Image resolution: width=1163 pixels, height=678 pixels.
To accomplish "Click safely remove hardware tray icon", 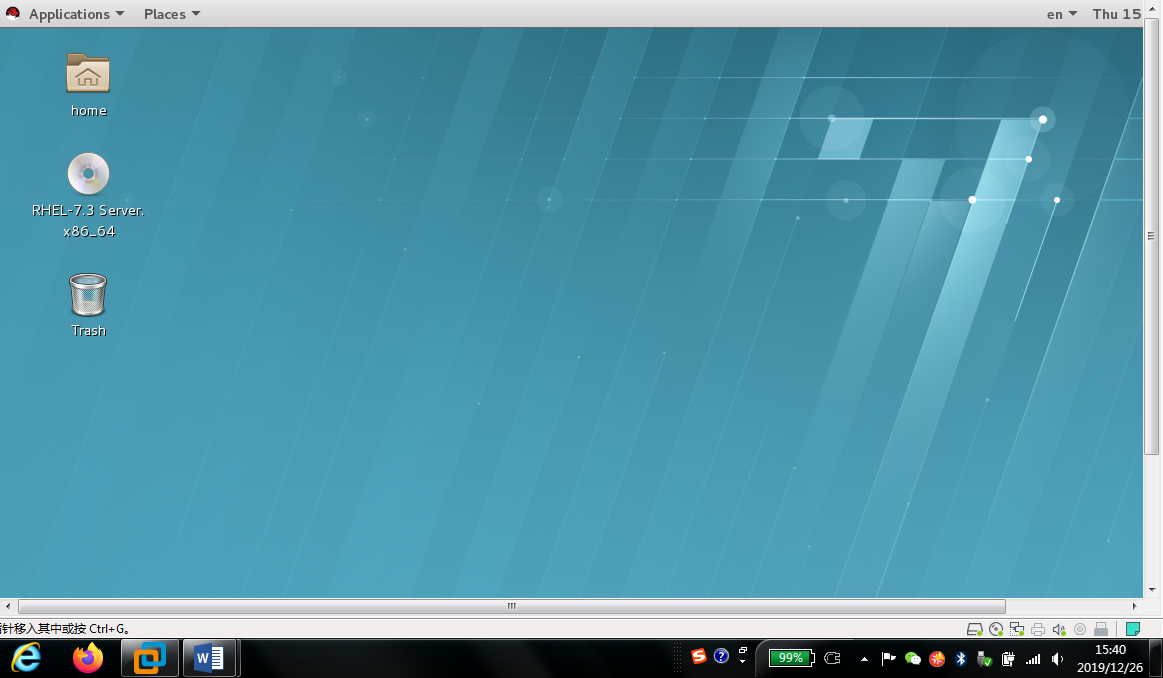I will 984,659.
